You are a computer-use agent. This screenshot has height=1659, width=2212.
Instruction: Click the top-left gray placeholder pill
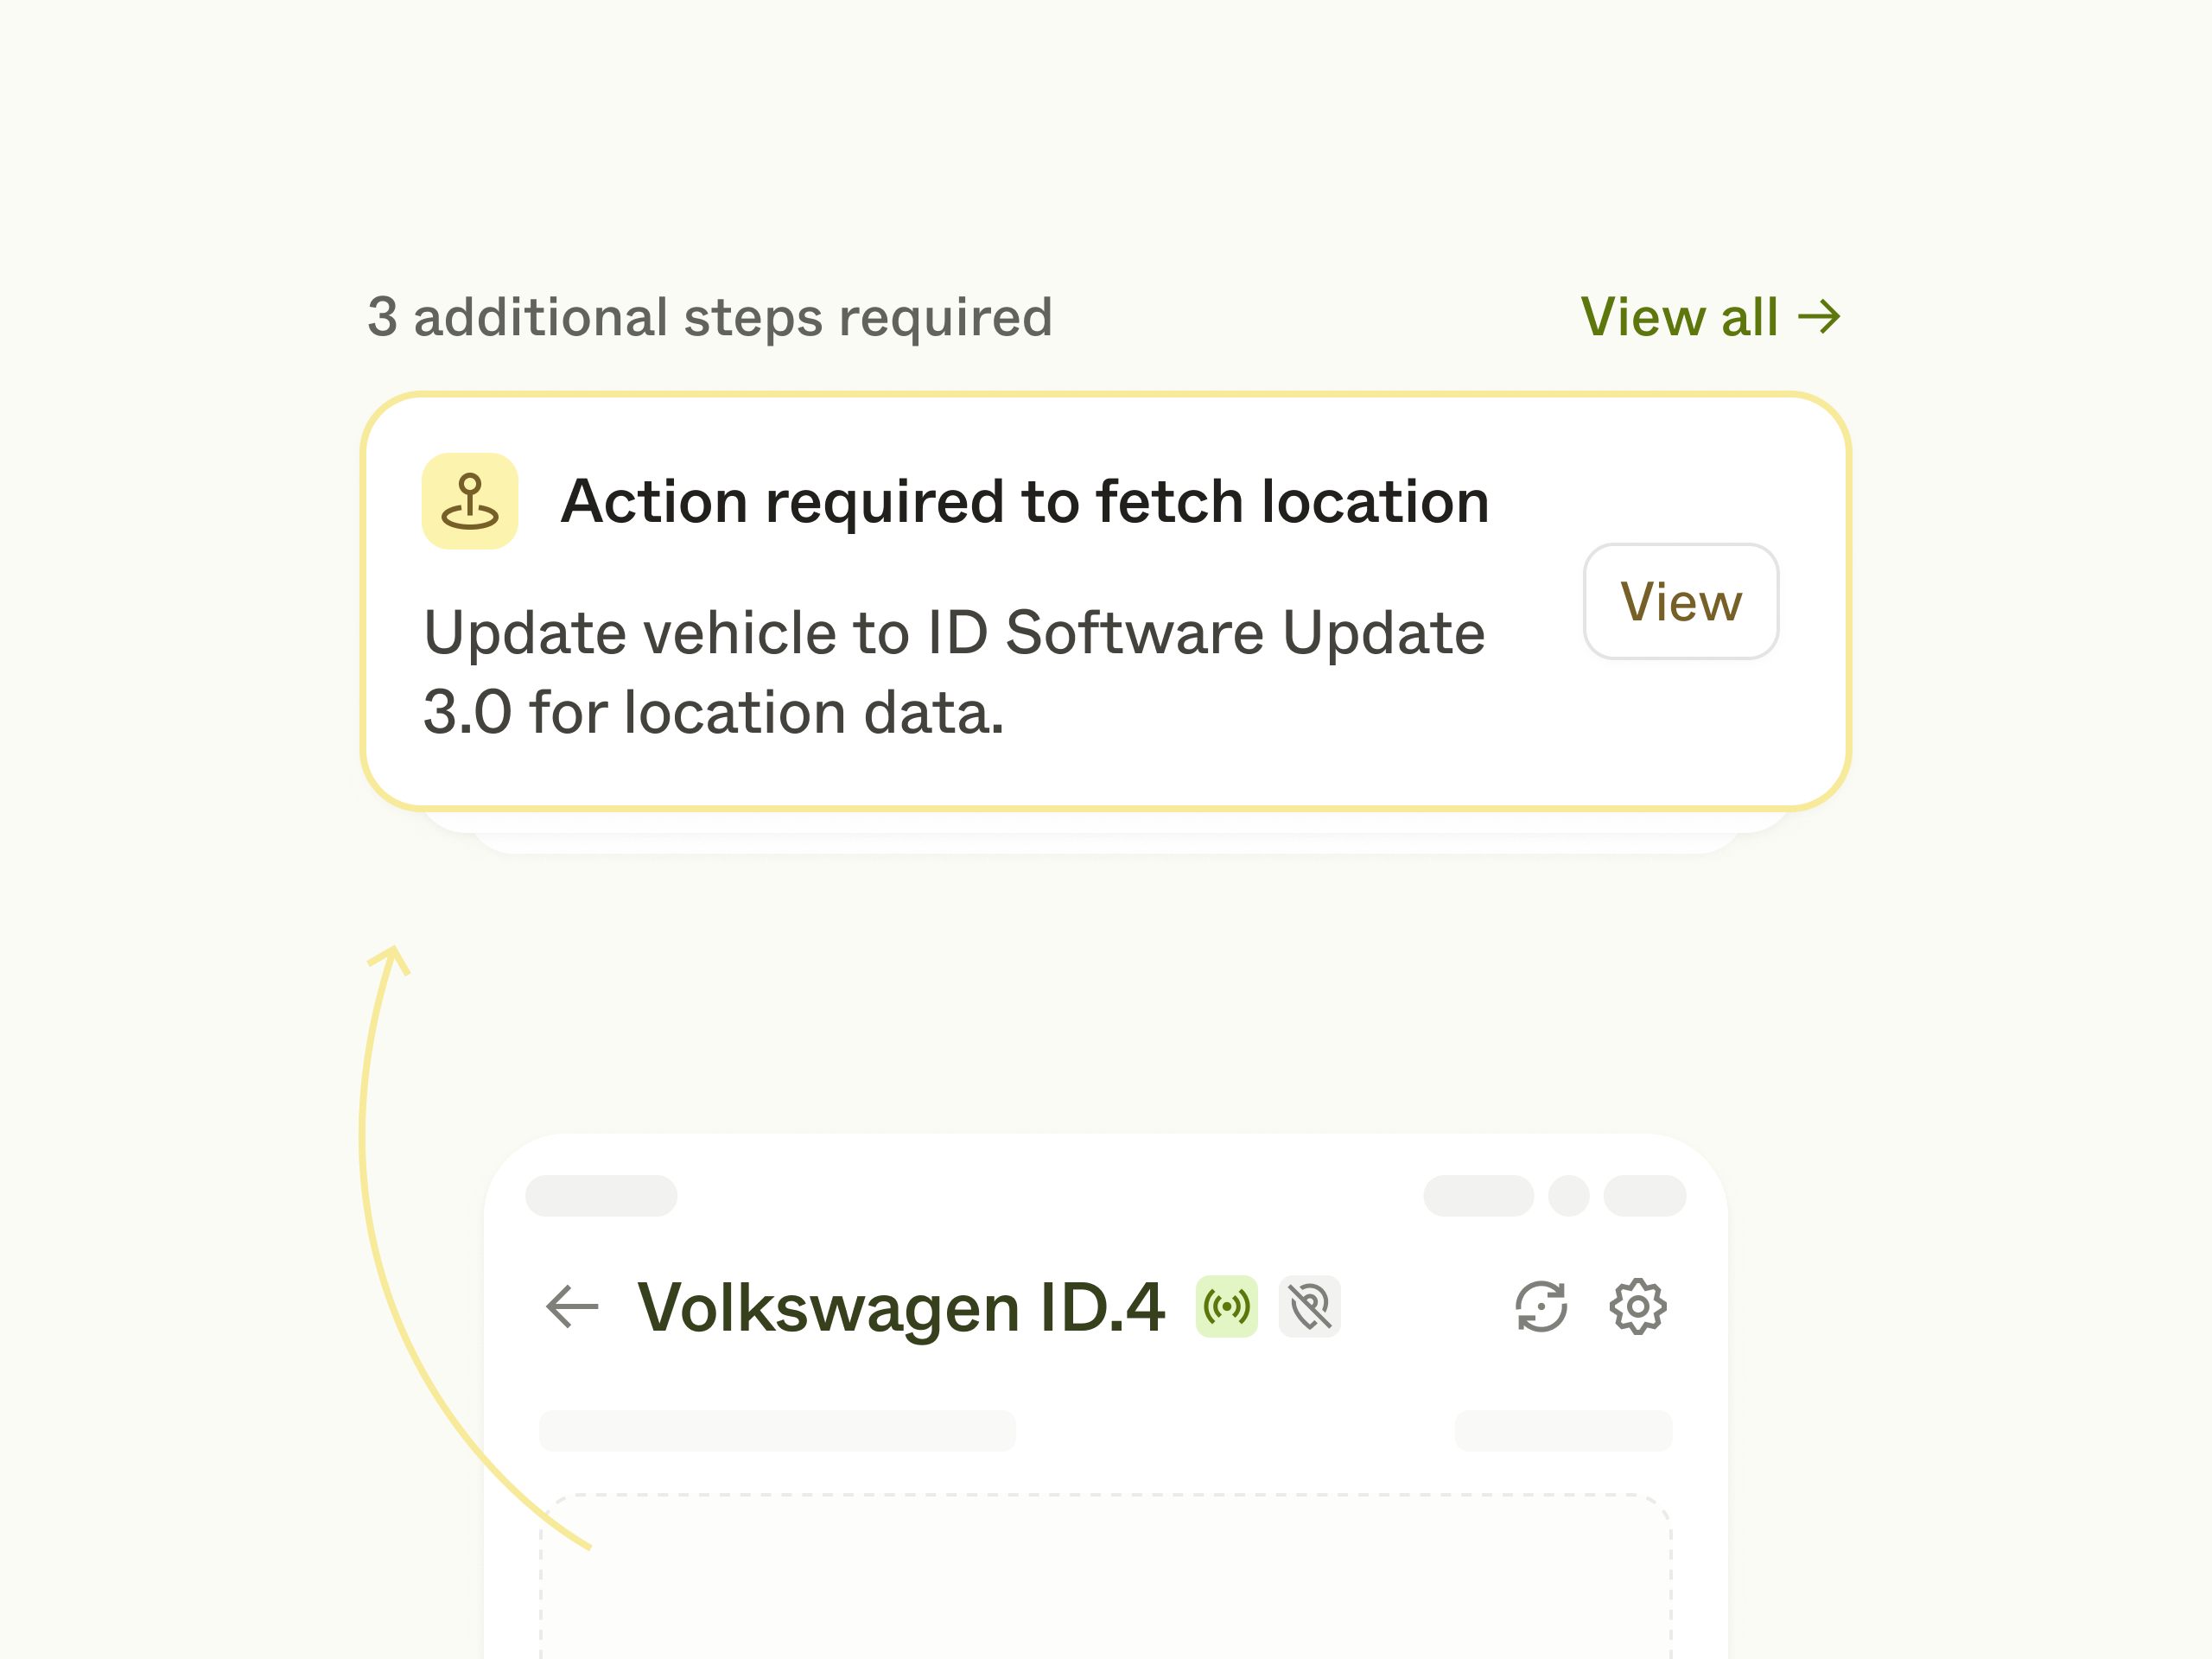pos(601,1196)
